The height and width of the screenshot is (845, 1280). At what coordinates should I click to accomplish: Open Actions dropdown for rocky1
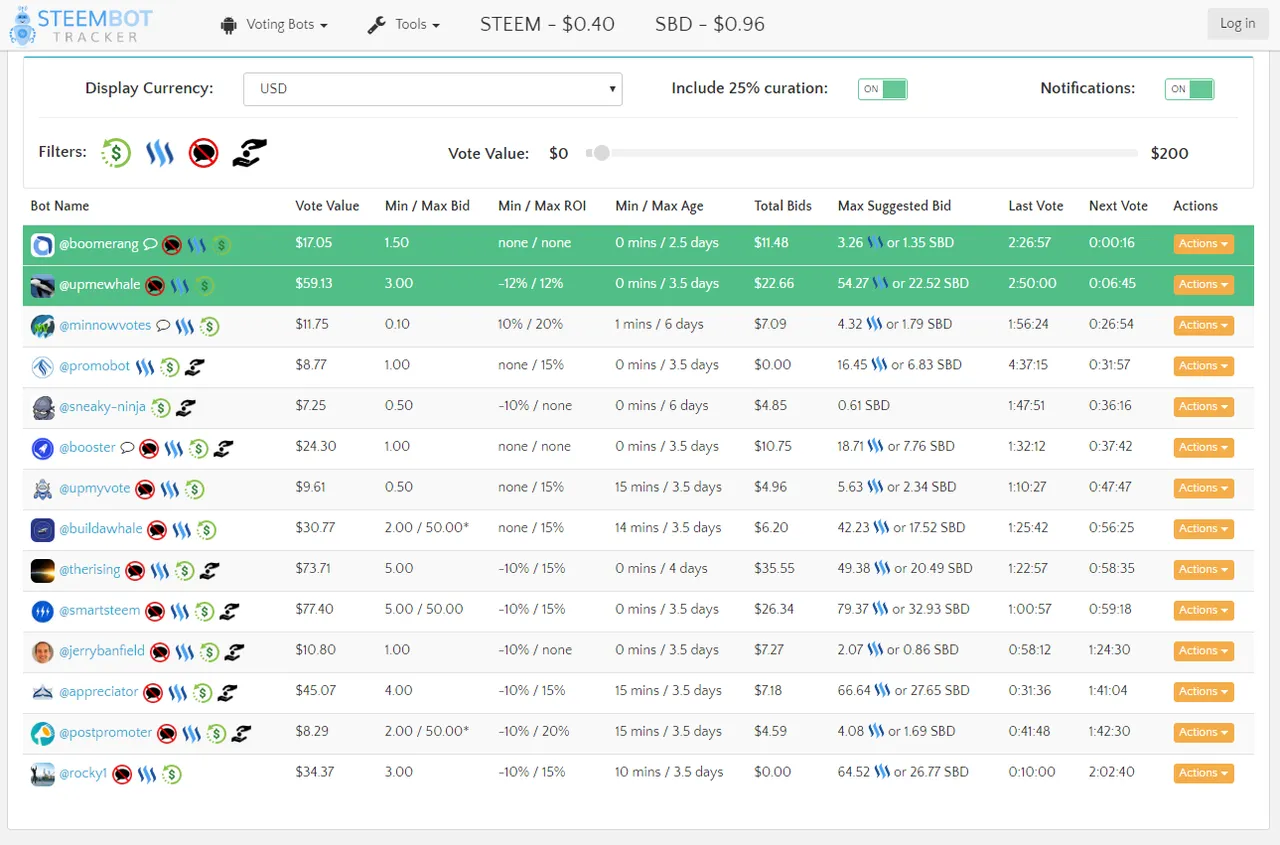tap(1203, 773)
